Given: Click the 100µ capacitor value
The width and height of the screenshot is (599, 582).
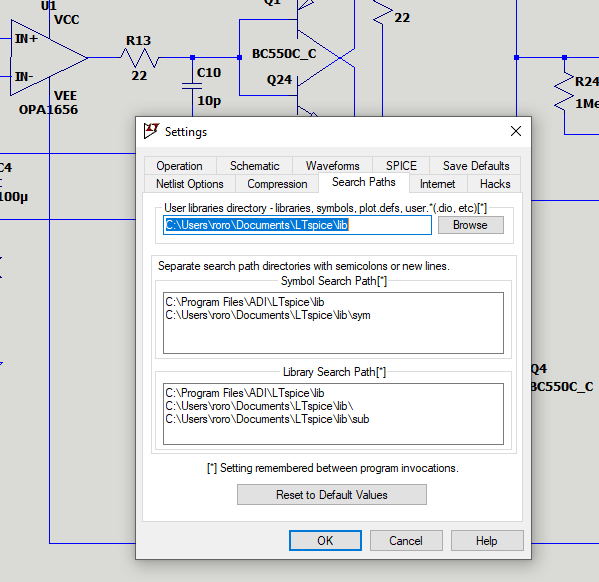Looking at the screenshot, I should (x=14, y=197).
